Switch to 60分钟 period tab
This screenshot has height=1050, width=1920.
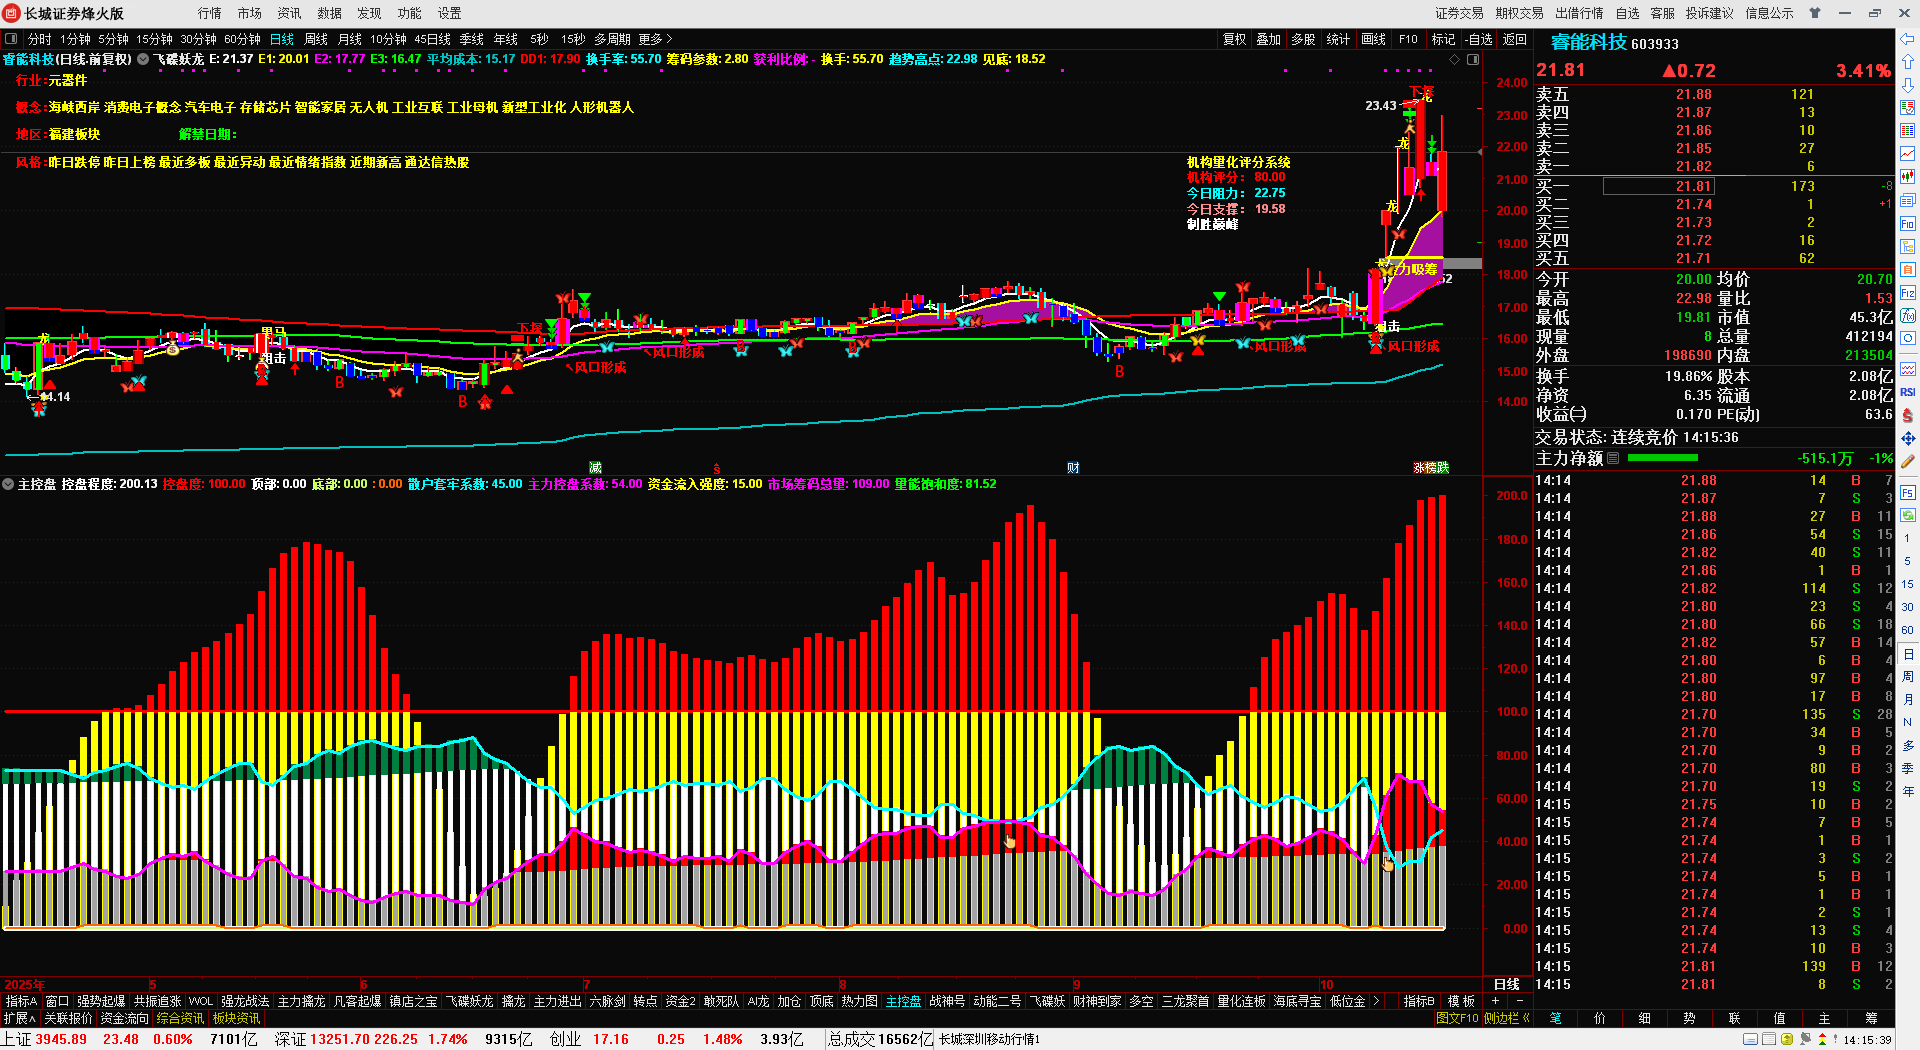243,39
